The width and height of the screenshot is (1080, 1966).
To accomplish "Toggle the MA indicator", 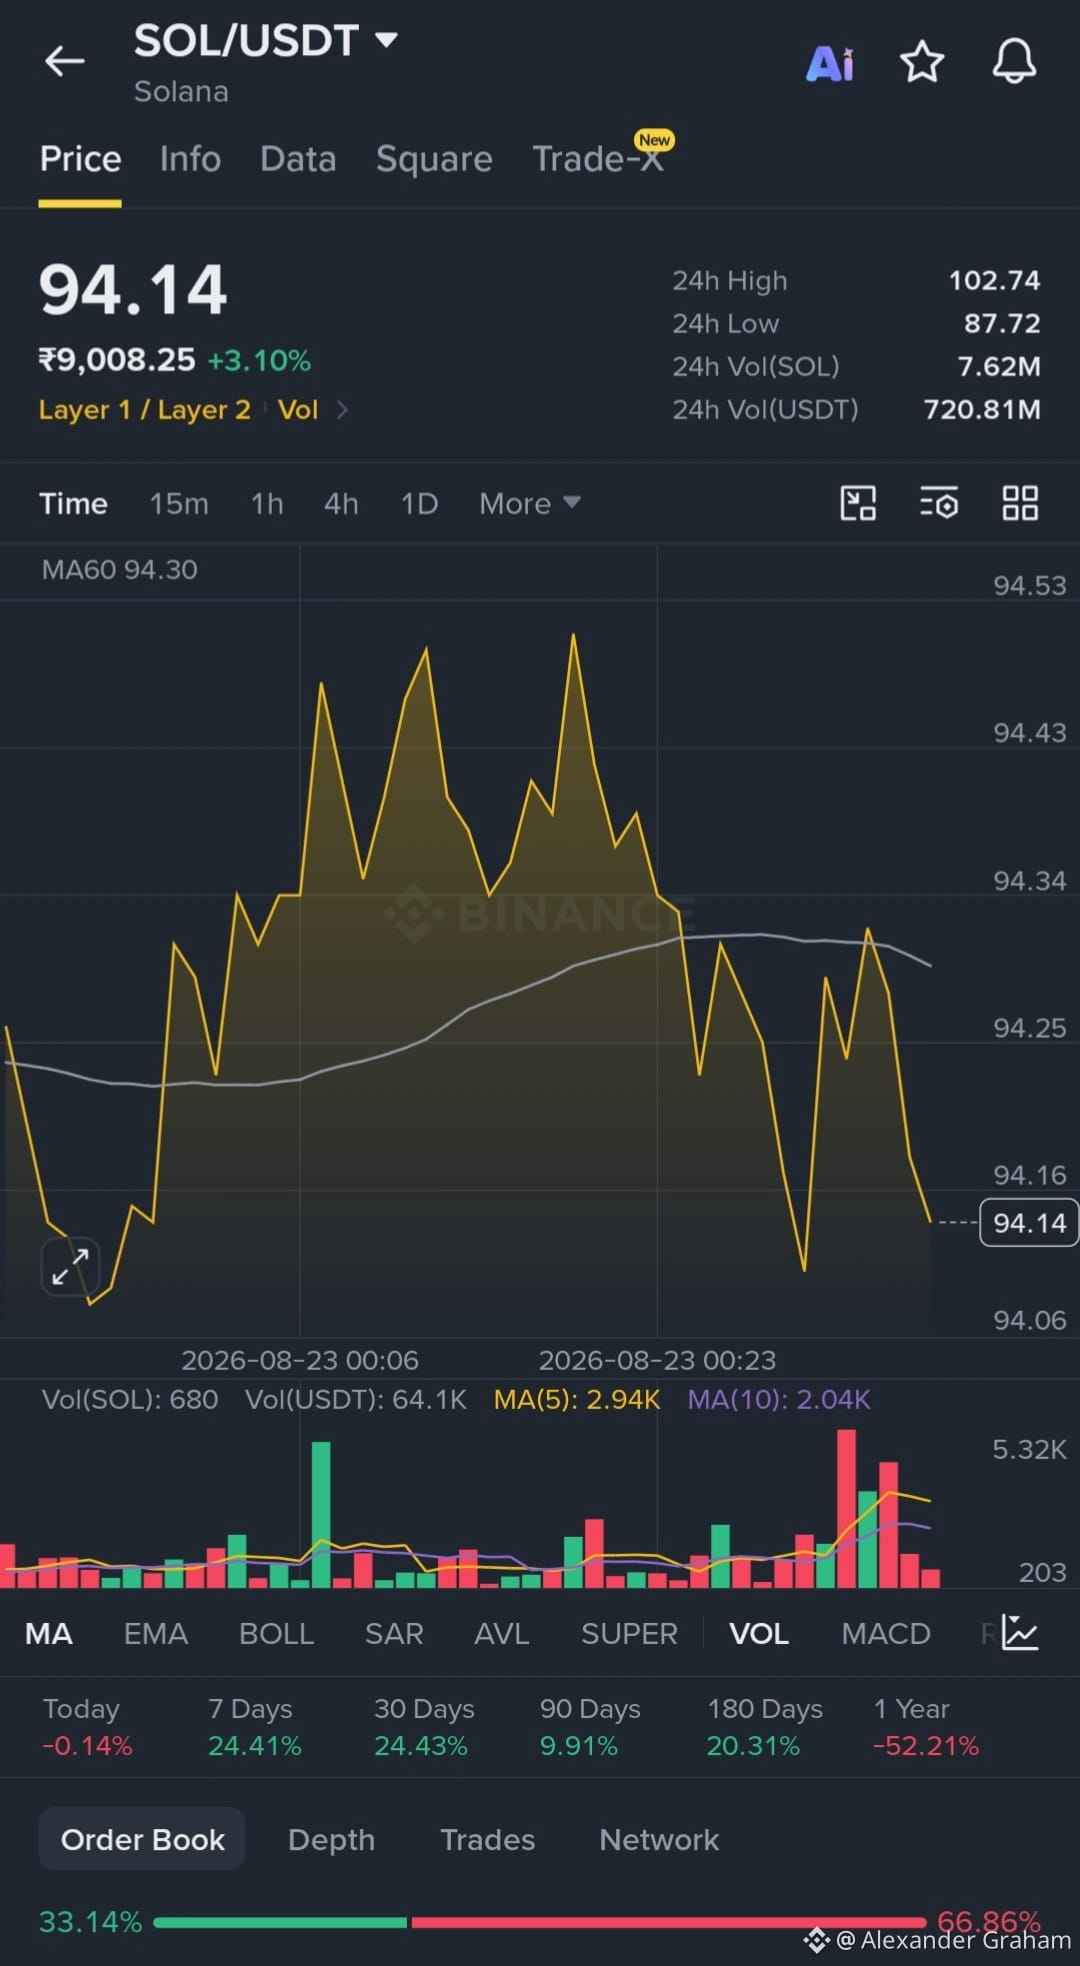I will pos(48,1634).
